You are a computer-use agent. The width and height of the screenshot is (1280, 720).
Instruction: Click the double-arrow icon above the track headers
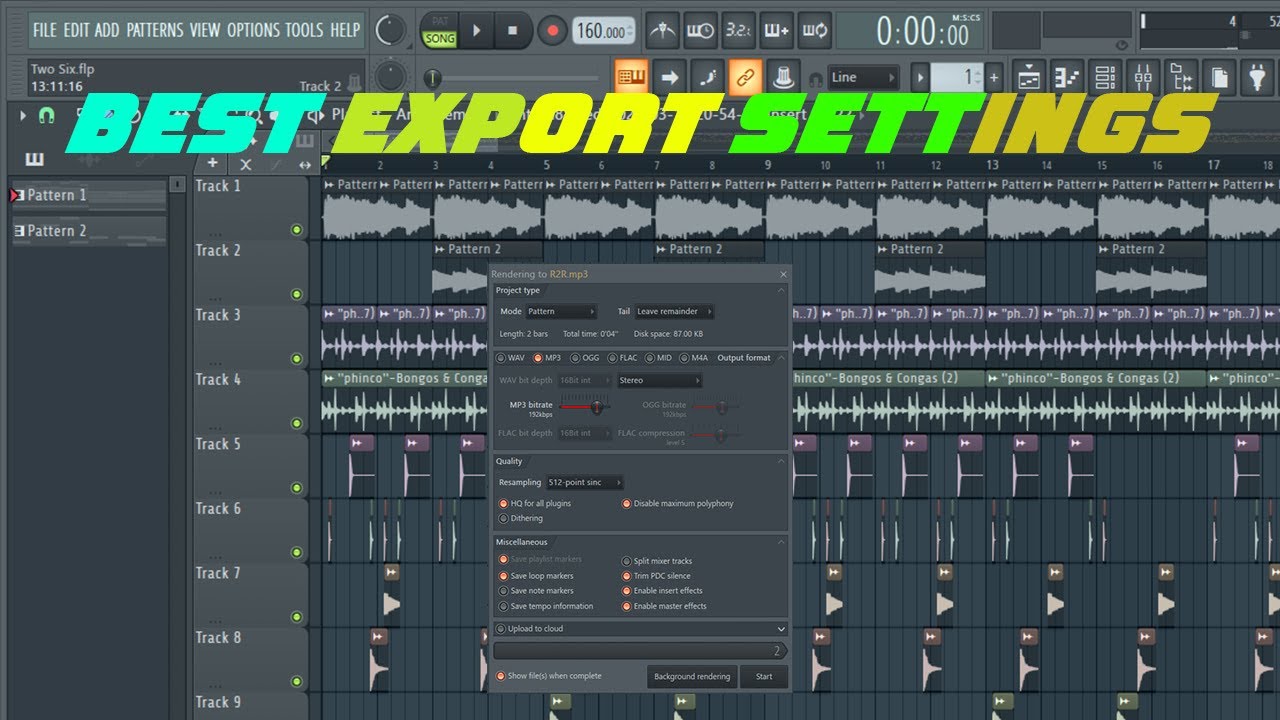(306, 164)
